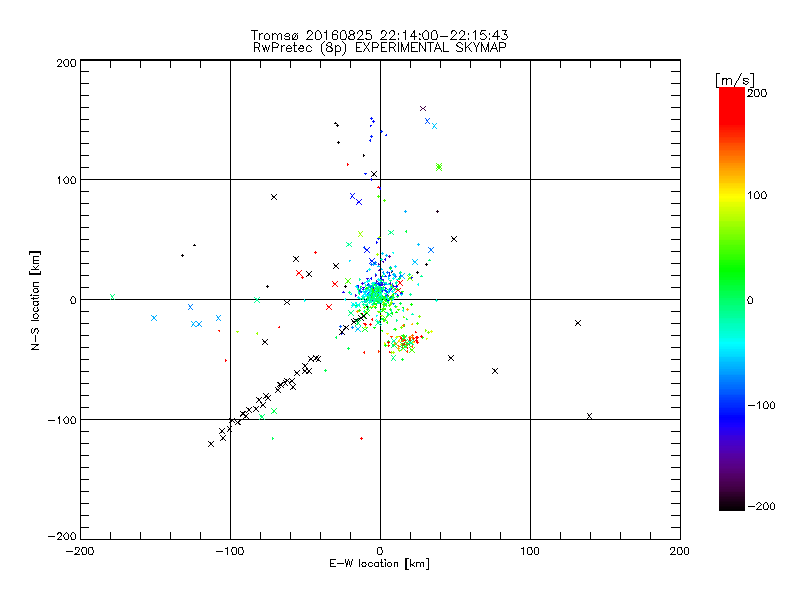Click the color bar's "0" label

pyautogui.click(x=750, y=301)
